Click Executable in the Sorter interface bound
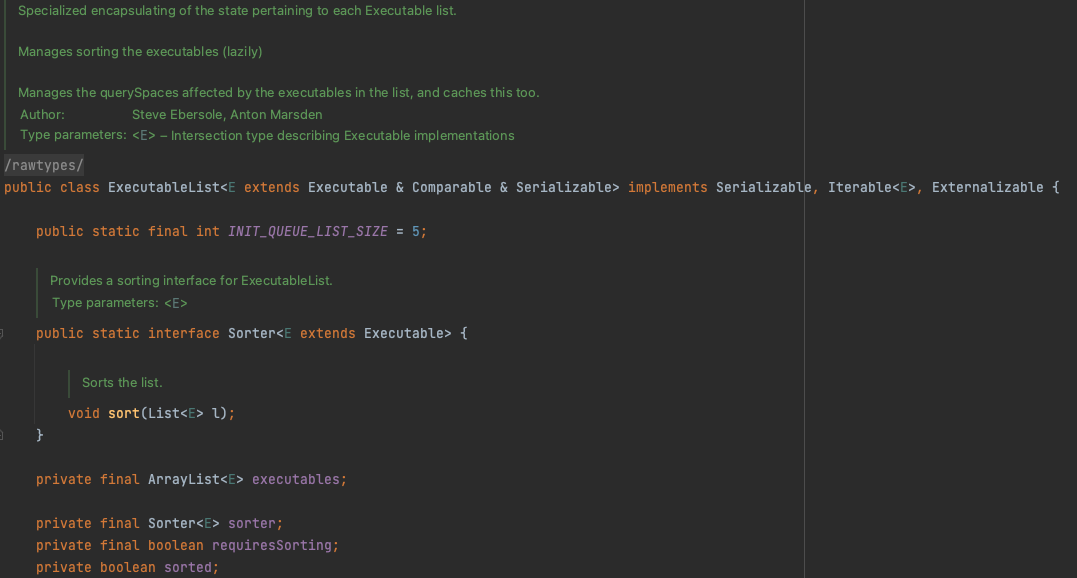 (403, 334)
